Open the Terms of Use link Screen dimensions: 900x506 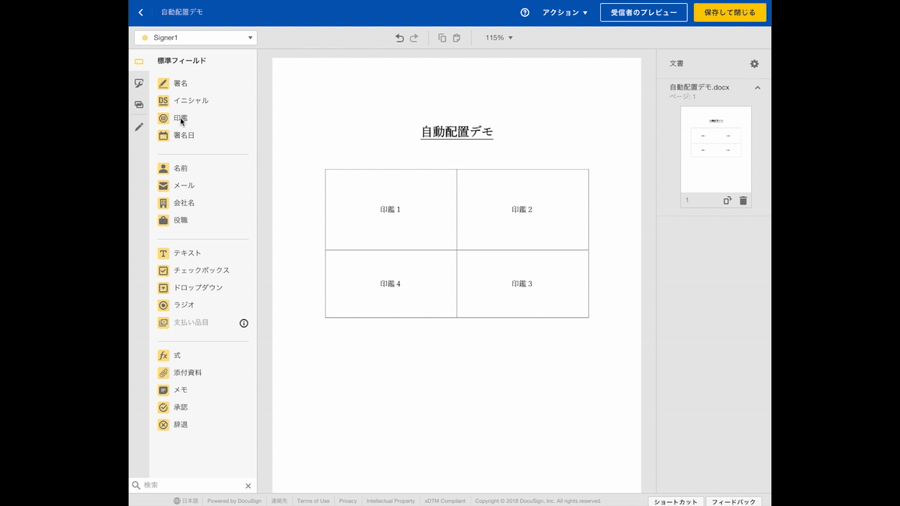tap(313, 501)
